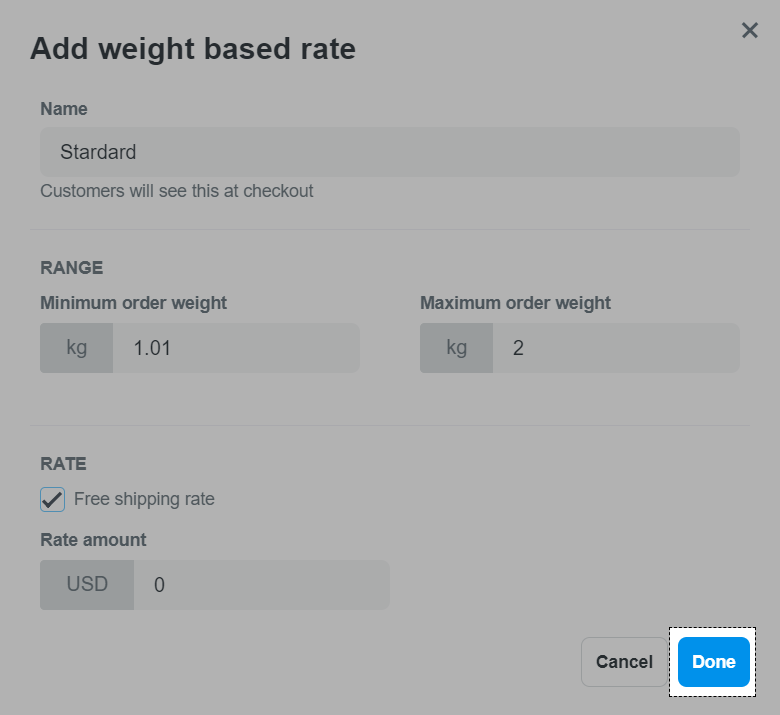The height and width of the screenshot is (715, 780).
Task: Click the kg unit beside maximum weight
Action: [457, 348]
